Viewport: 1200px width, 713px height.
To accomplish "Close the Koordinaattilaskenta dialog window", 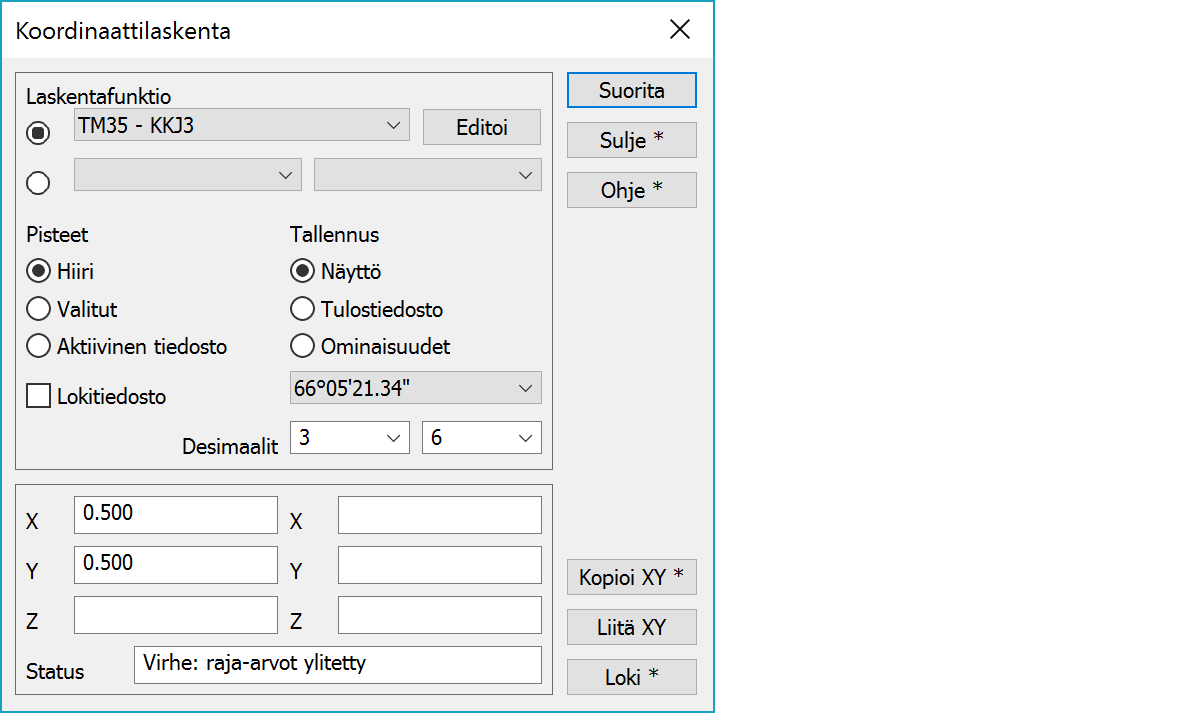I will (680, 30).
